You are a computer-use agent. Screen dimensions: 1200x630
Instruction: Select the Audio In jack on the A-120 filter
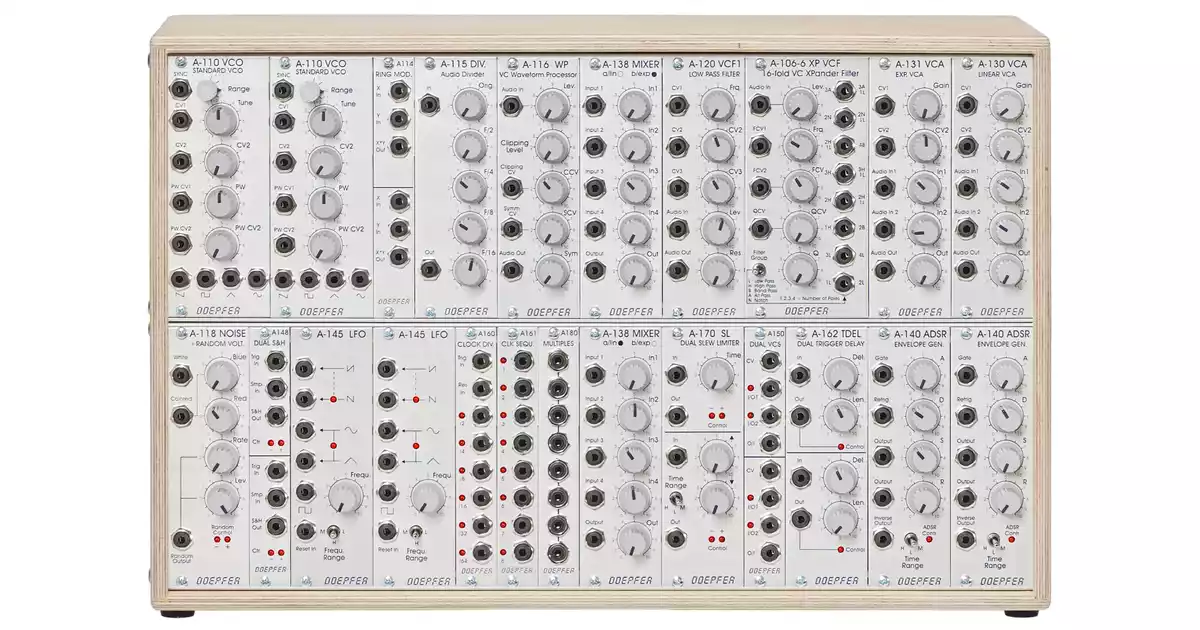(677, 229)
